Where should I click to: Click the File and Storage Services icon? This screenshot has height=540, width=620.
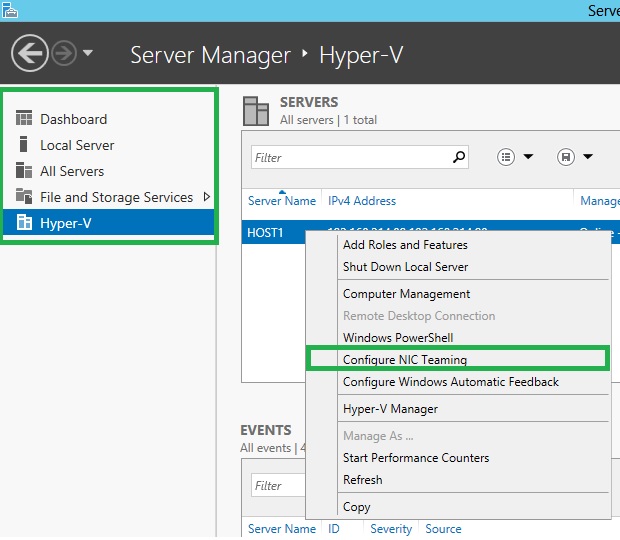click(x=24, y=196)
